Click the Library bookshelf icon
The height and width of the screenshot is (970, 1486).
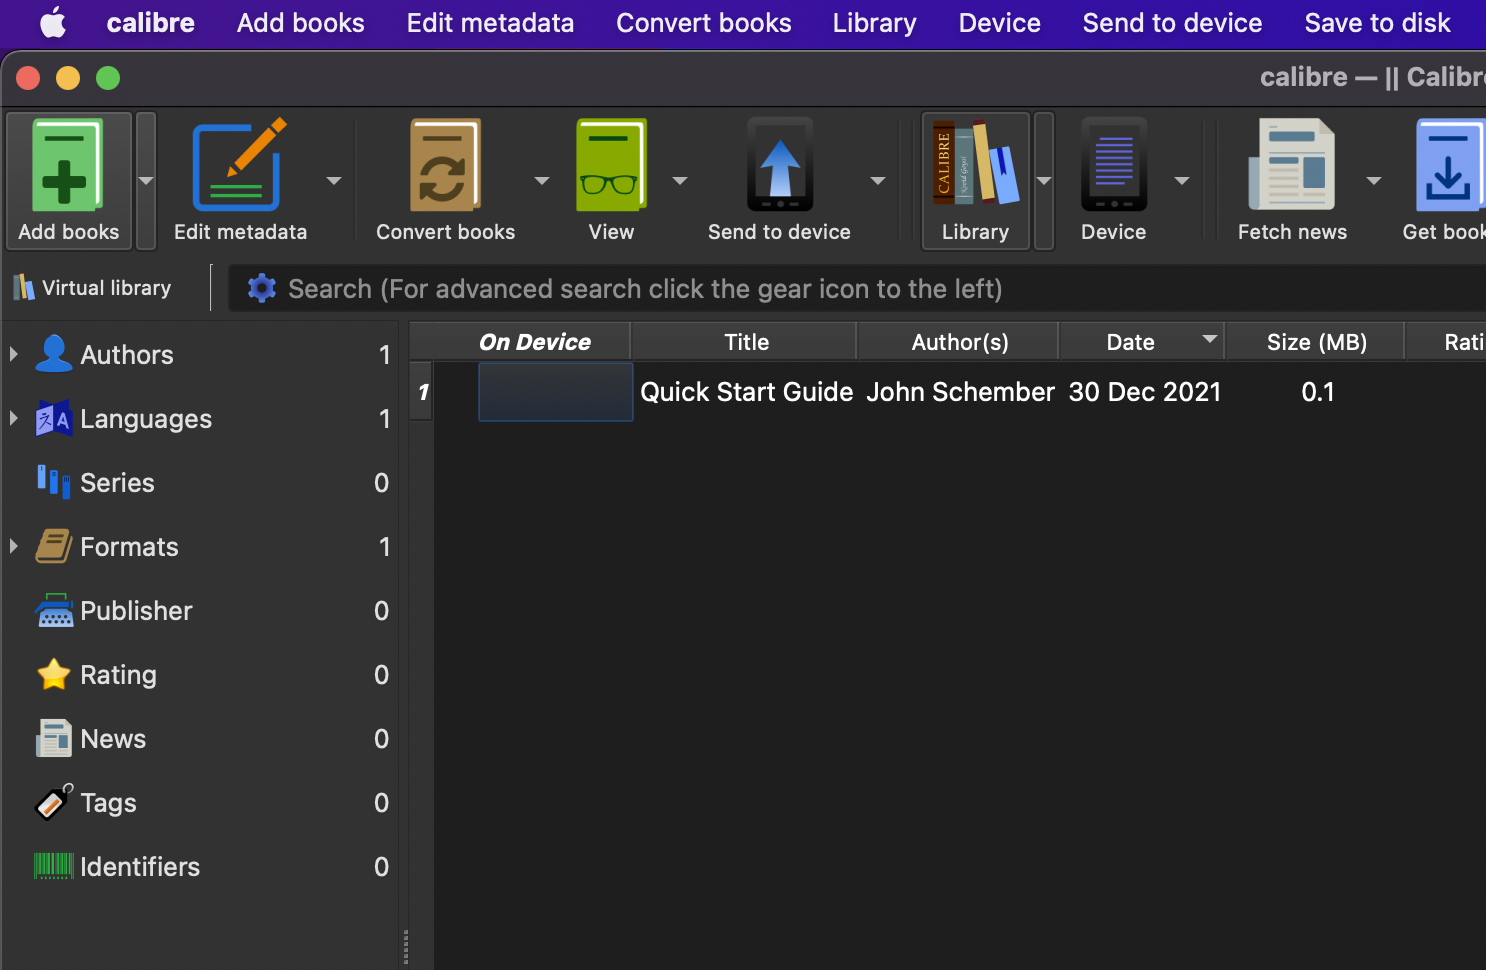click(975, 164)
